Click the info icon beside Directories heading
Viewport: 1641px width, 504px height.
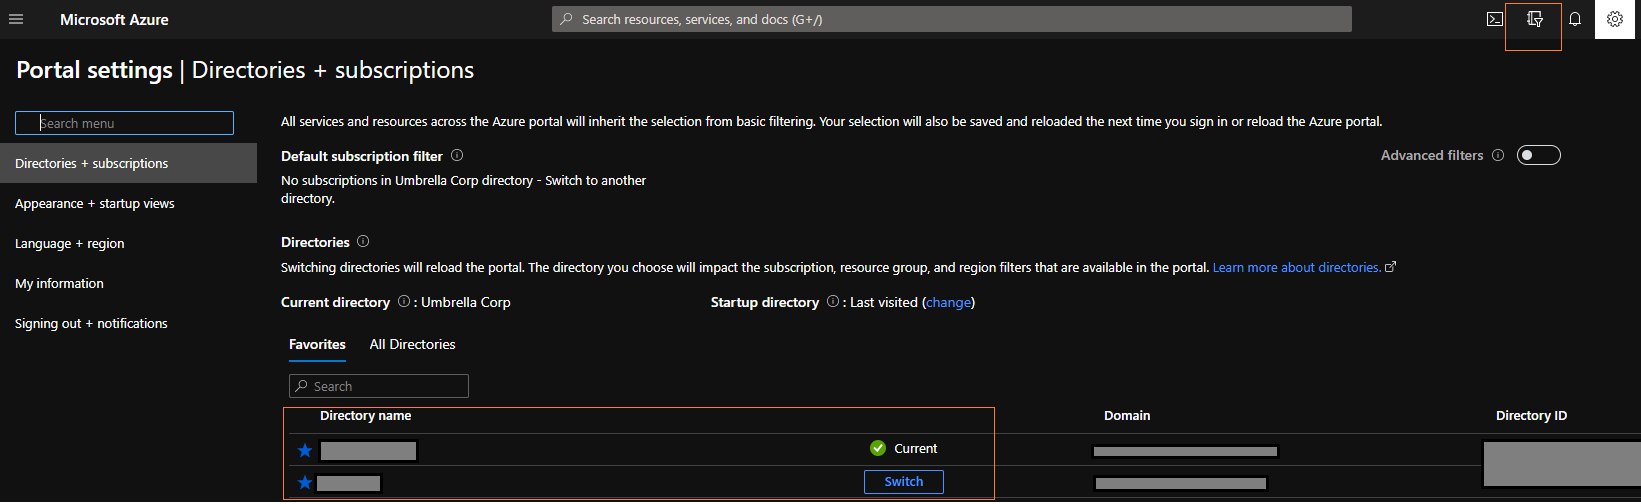coord(363,241)
